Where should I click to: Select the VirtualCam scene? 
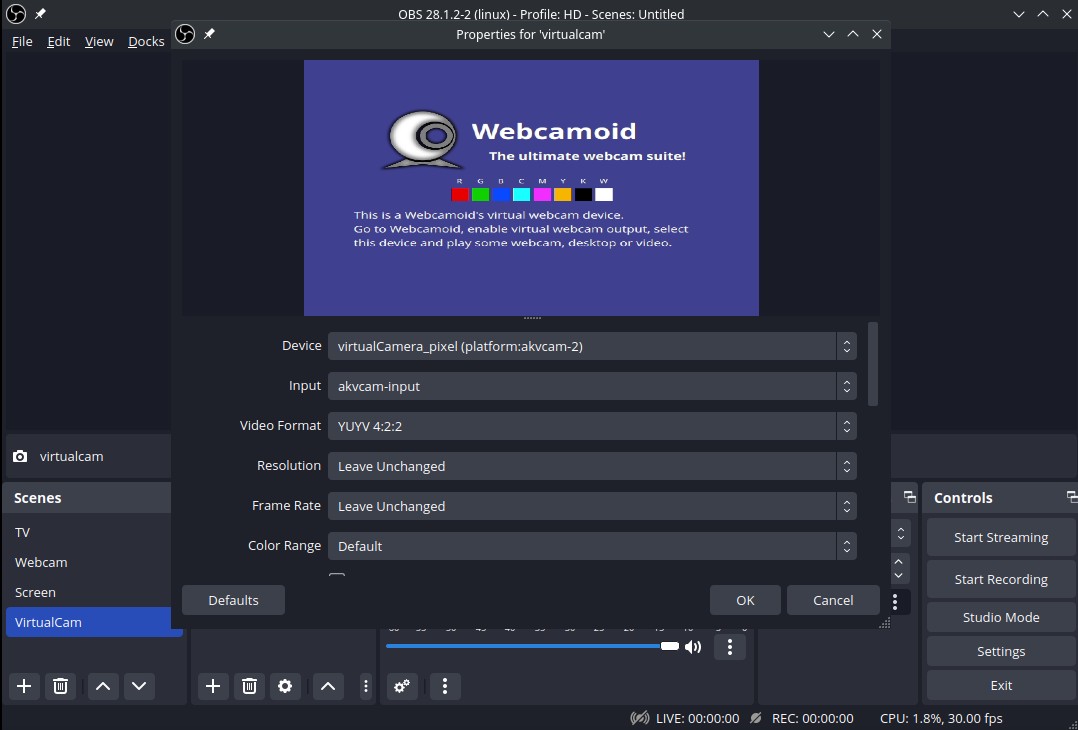[88, 622]
